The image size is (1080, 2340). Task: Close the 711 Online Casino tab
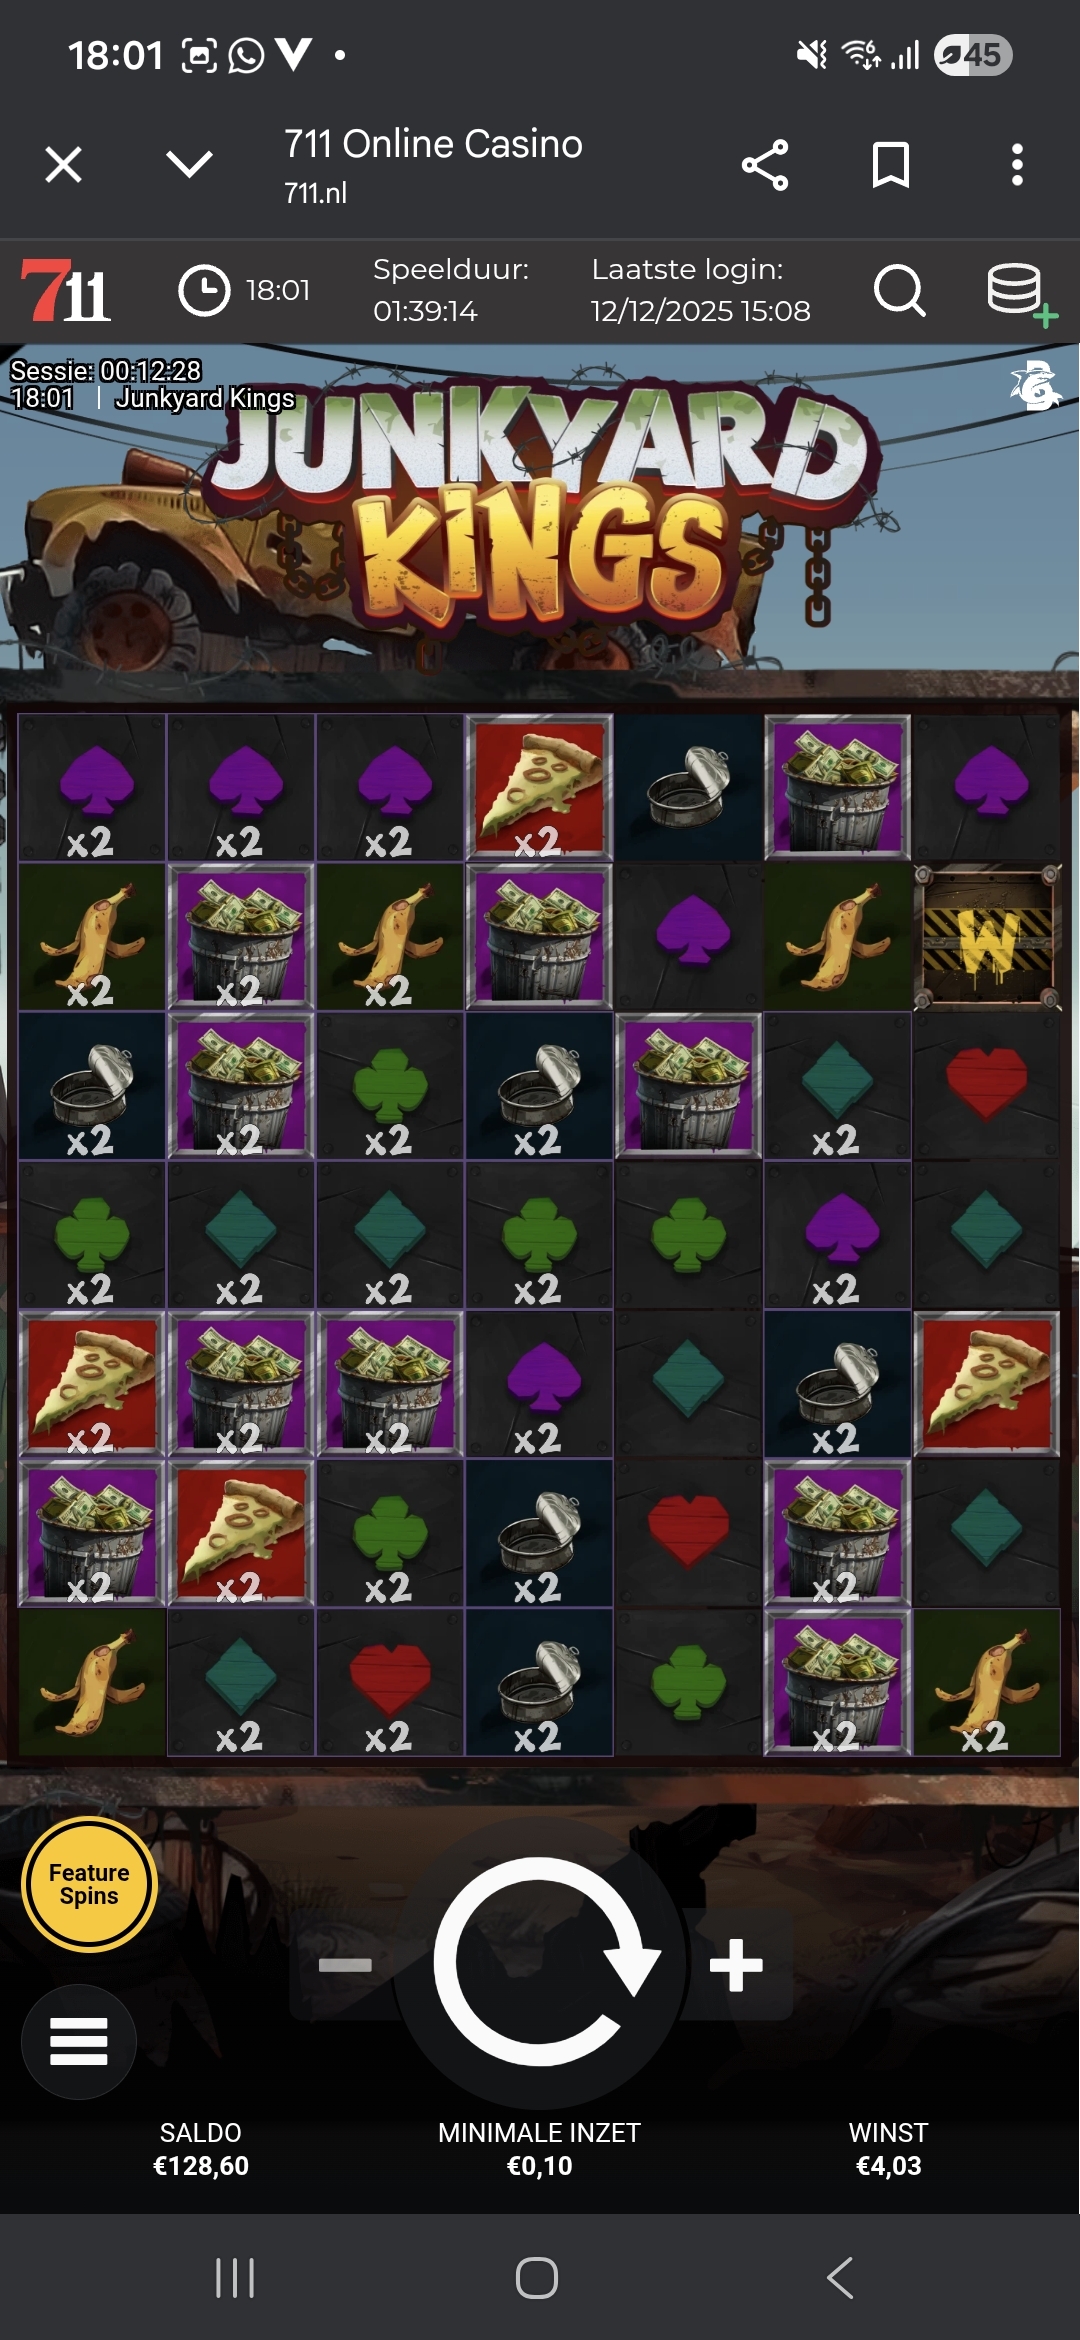(64, 165)
